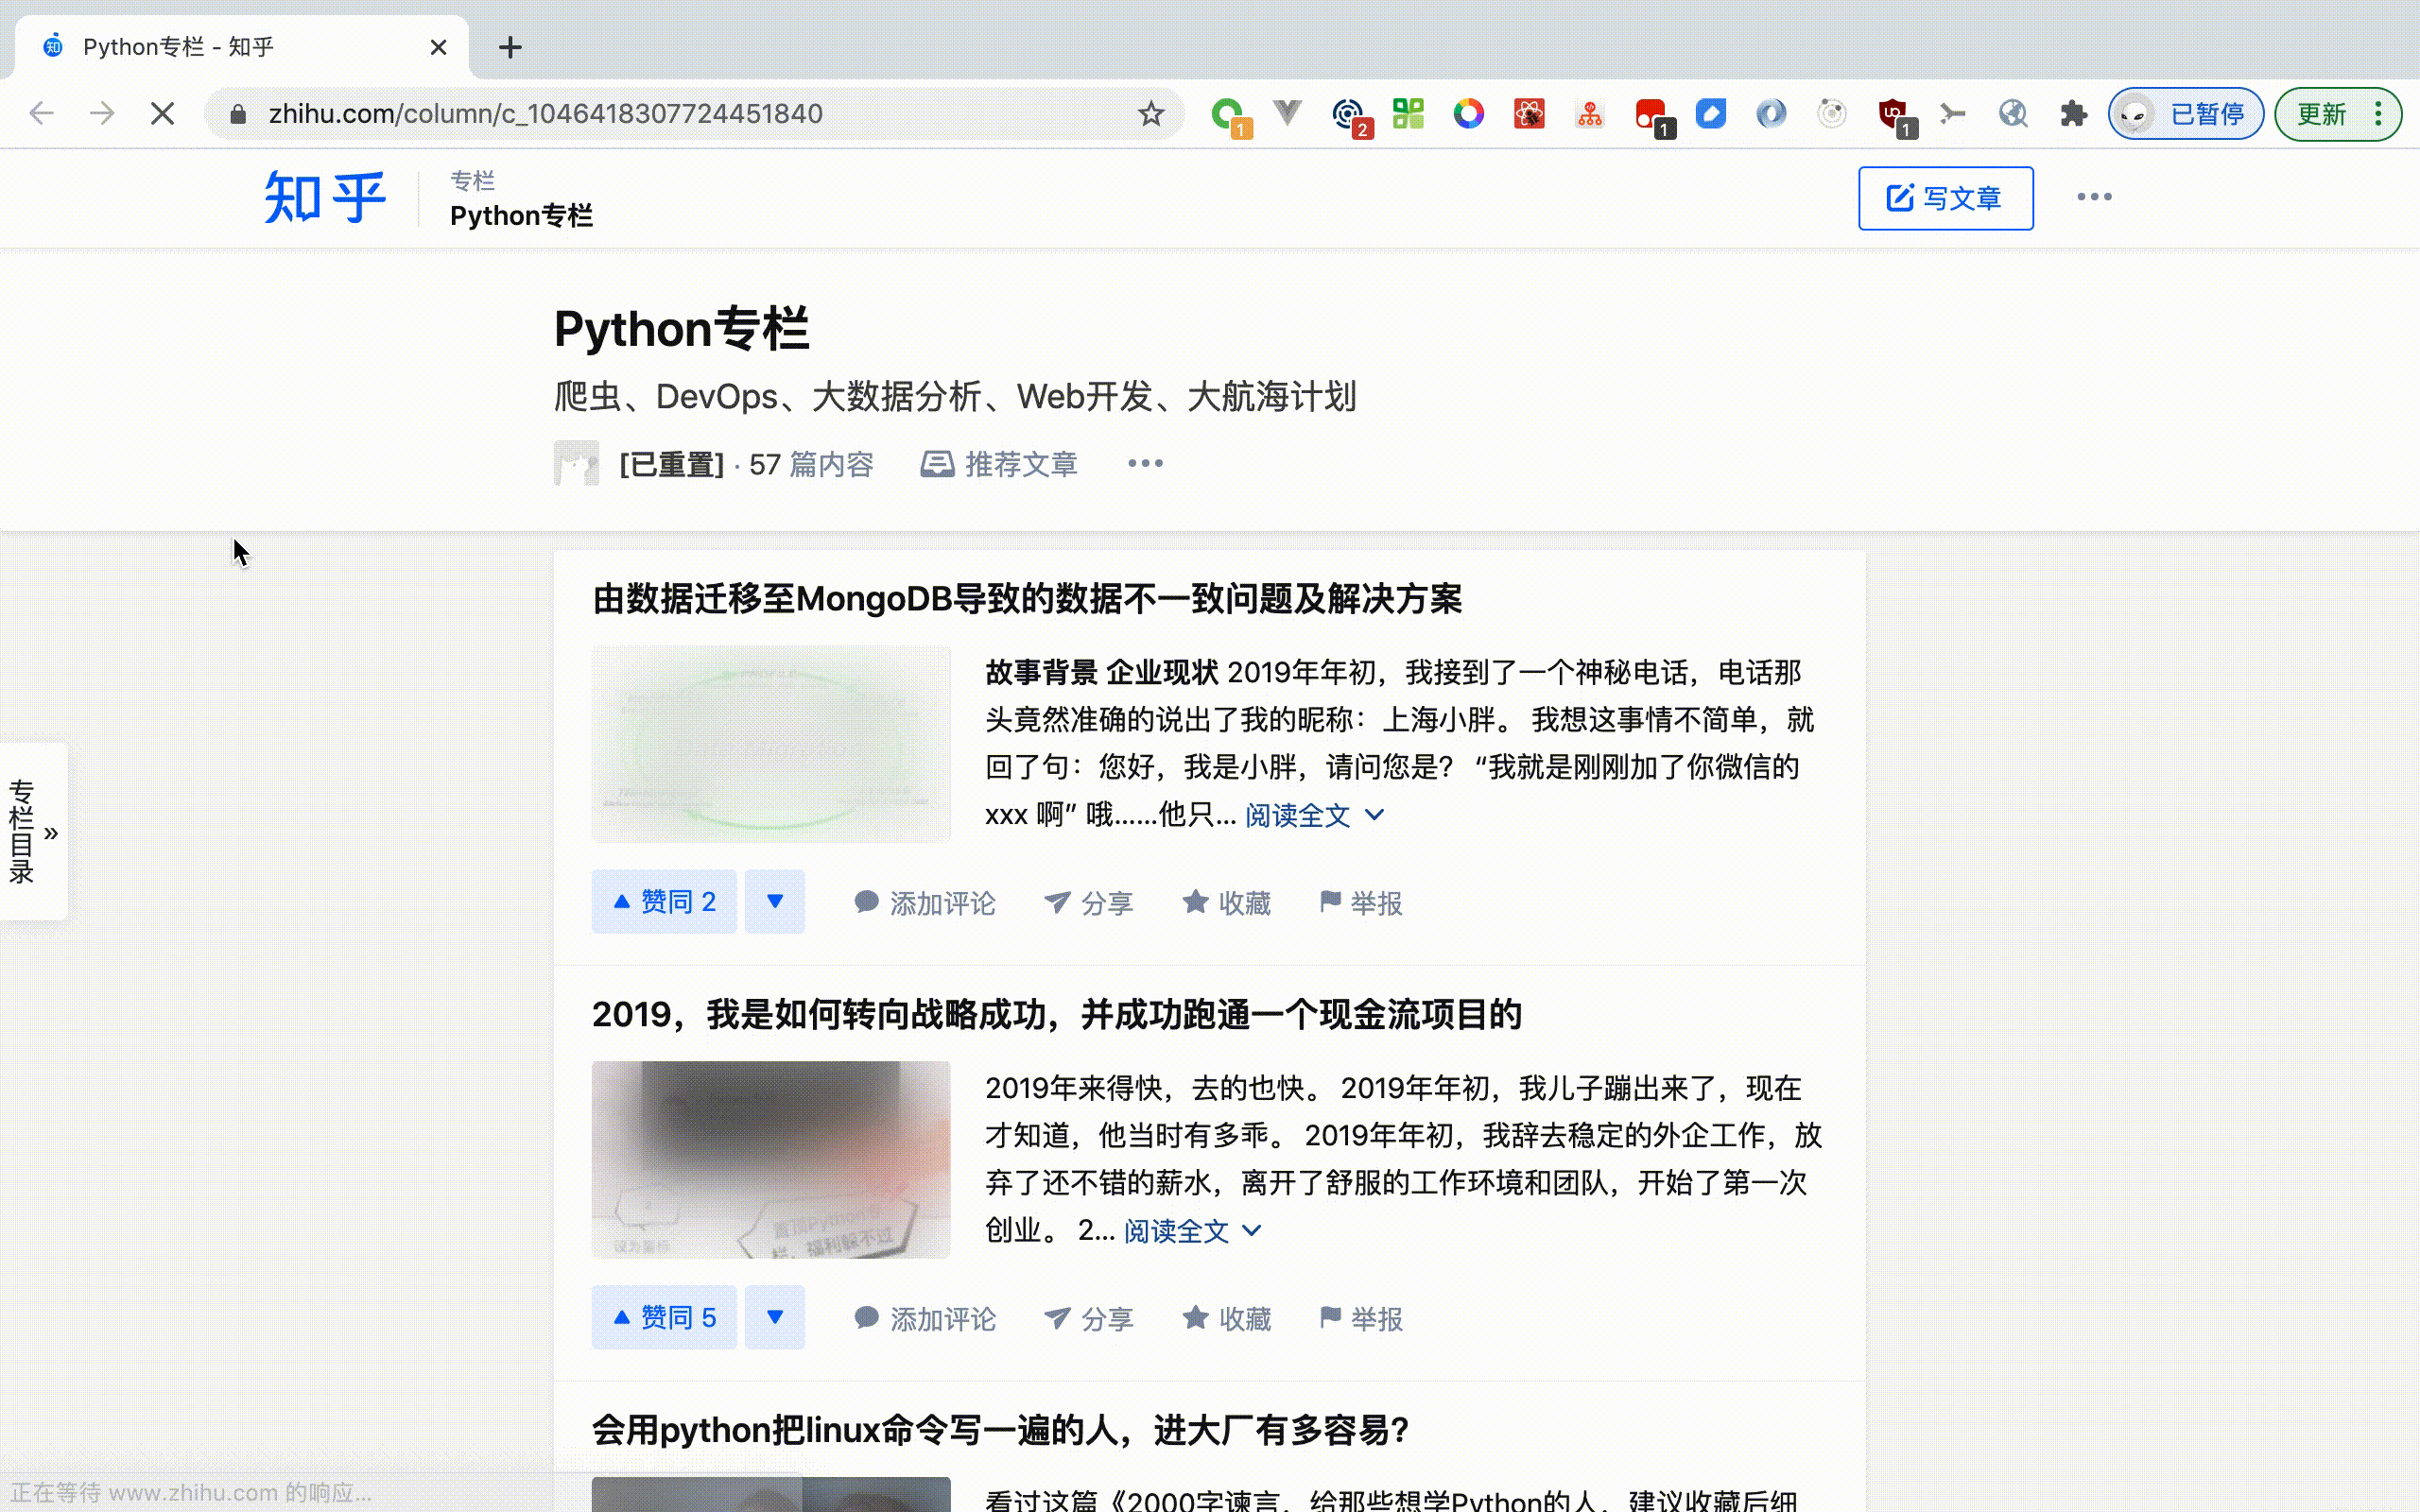Report the MongoDB article with 举报
This screenshot has height=1512, width=2420.
pyautogui.click(x=1361, y=903)
